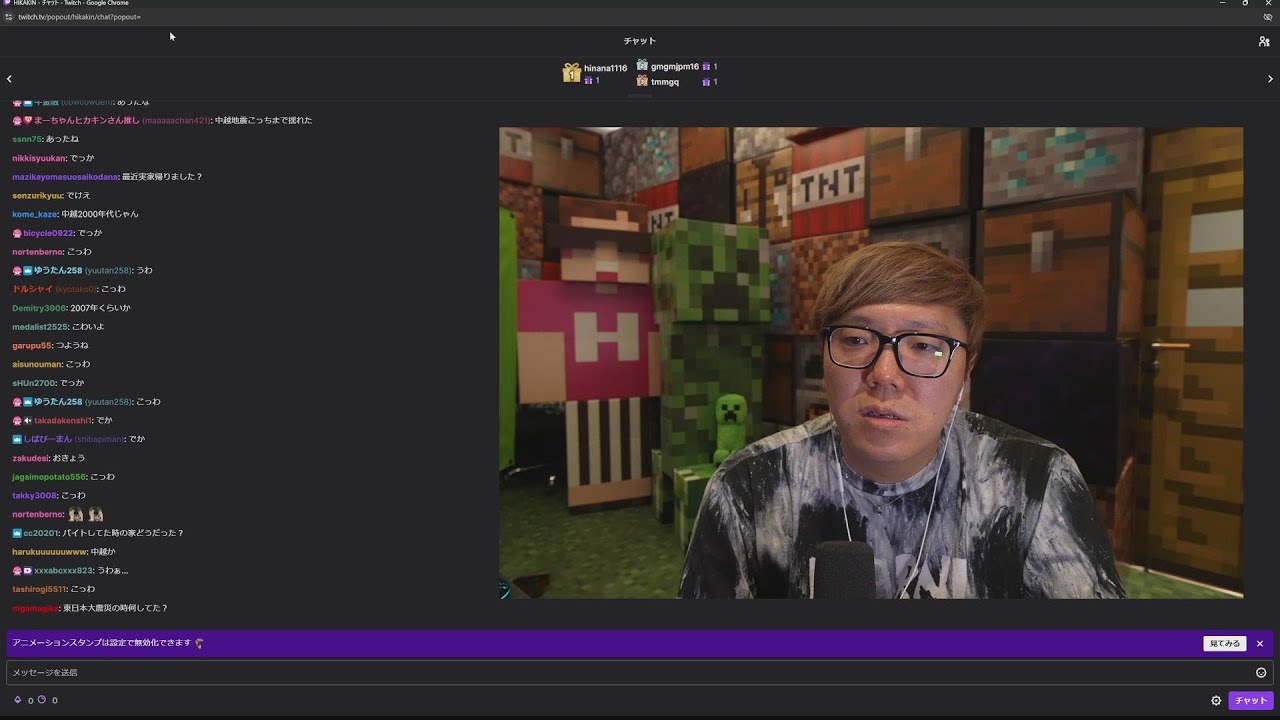Go to next leaderboard with right chevron
Viewport: 1280px width, 720px height.
pos(1270,79)
